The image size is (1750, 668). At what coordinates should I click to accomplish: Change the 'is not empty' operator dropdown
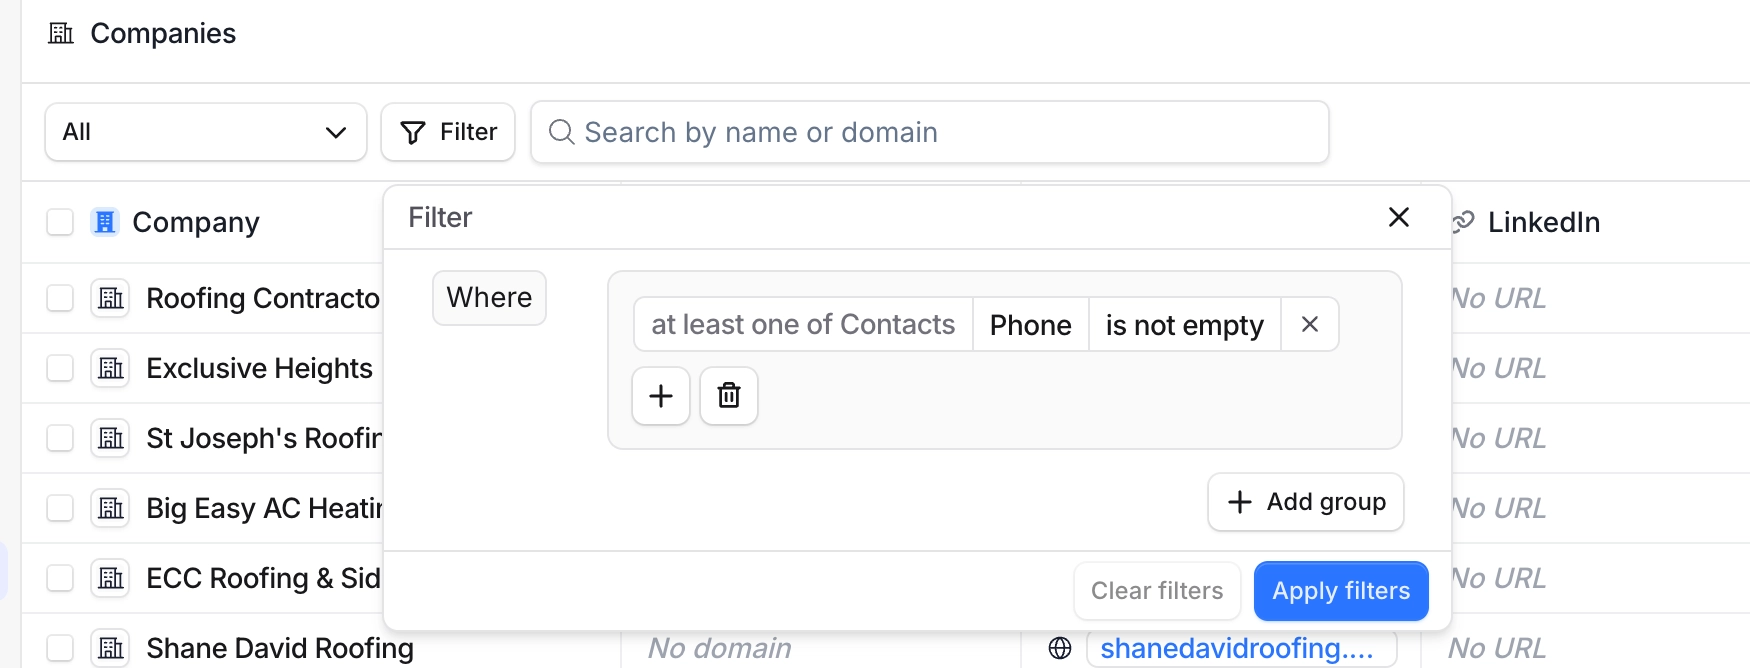tap(1184, 324)
